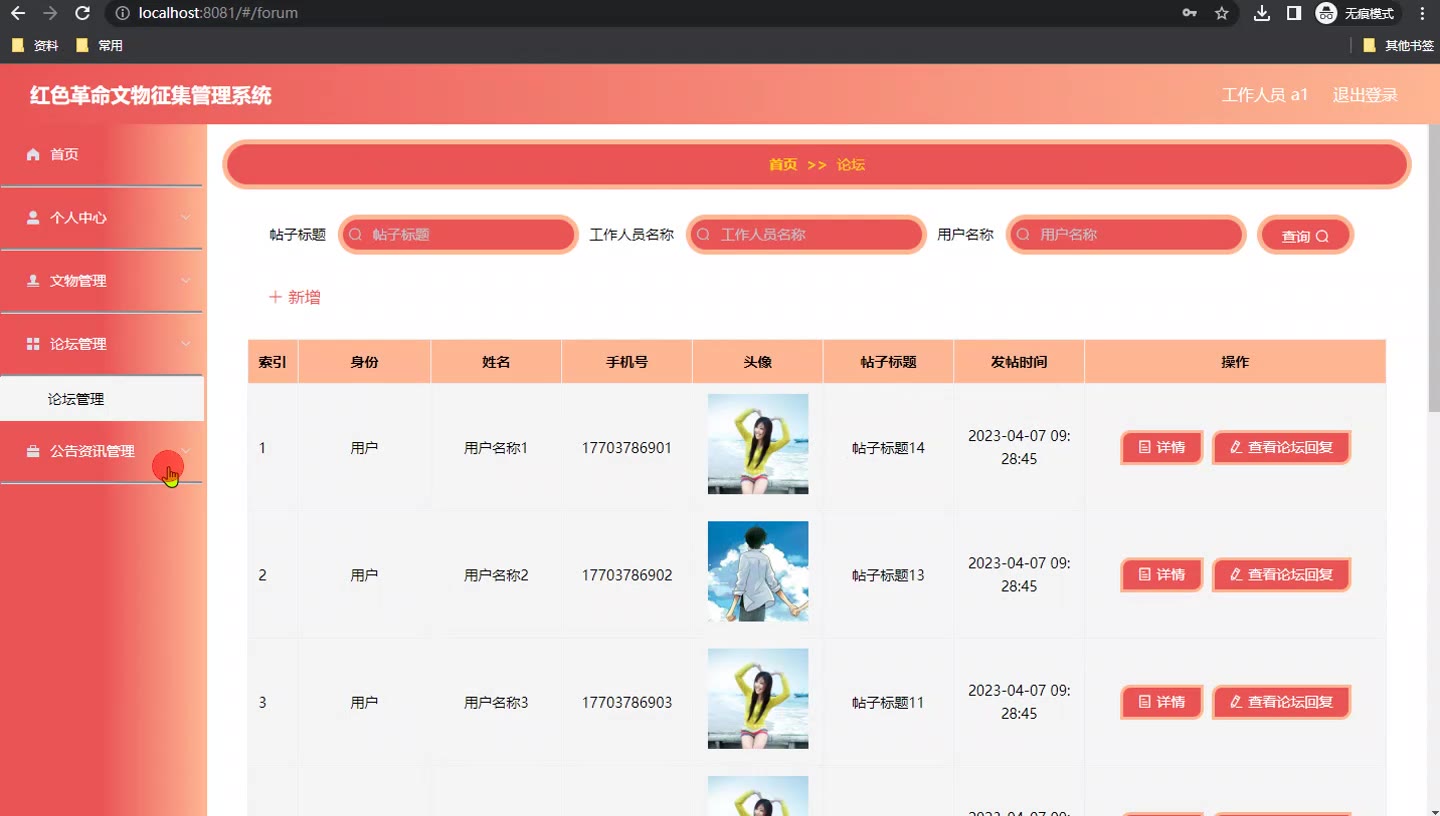Click the icon beside 文物管理
Image resolution: width=1440 pixels, height=816 pixels.
tap(33, 280)
